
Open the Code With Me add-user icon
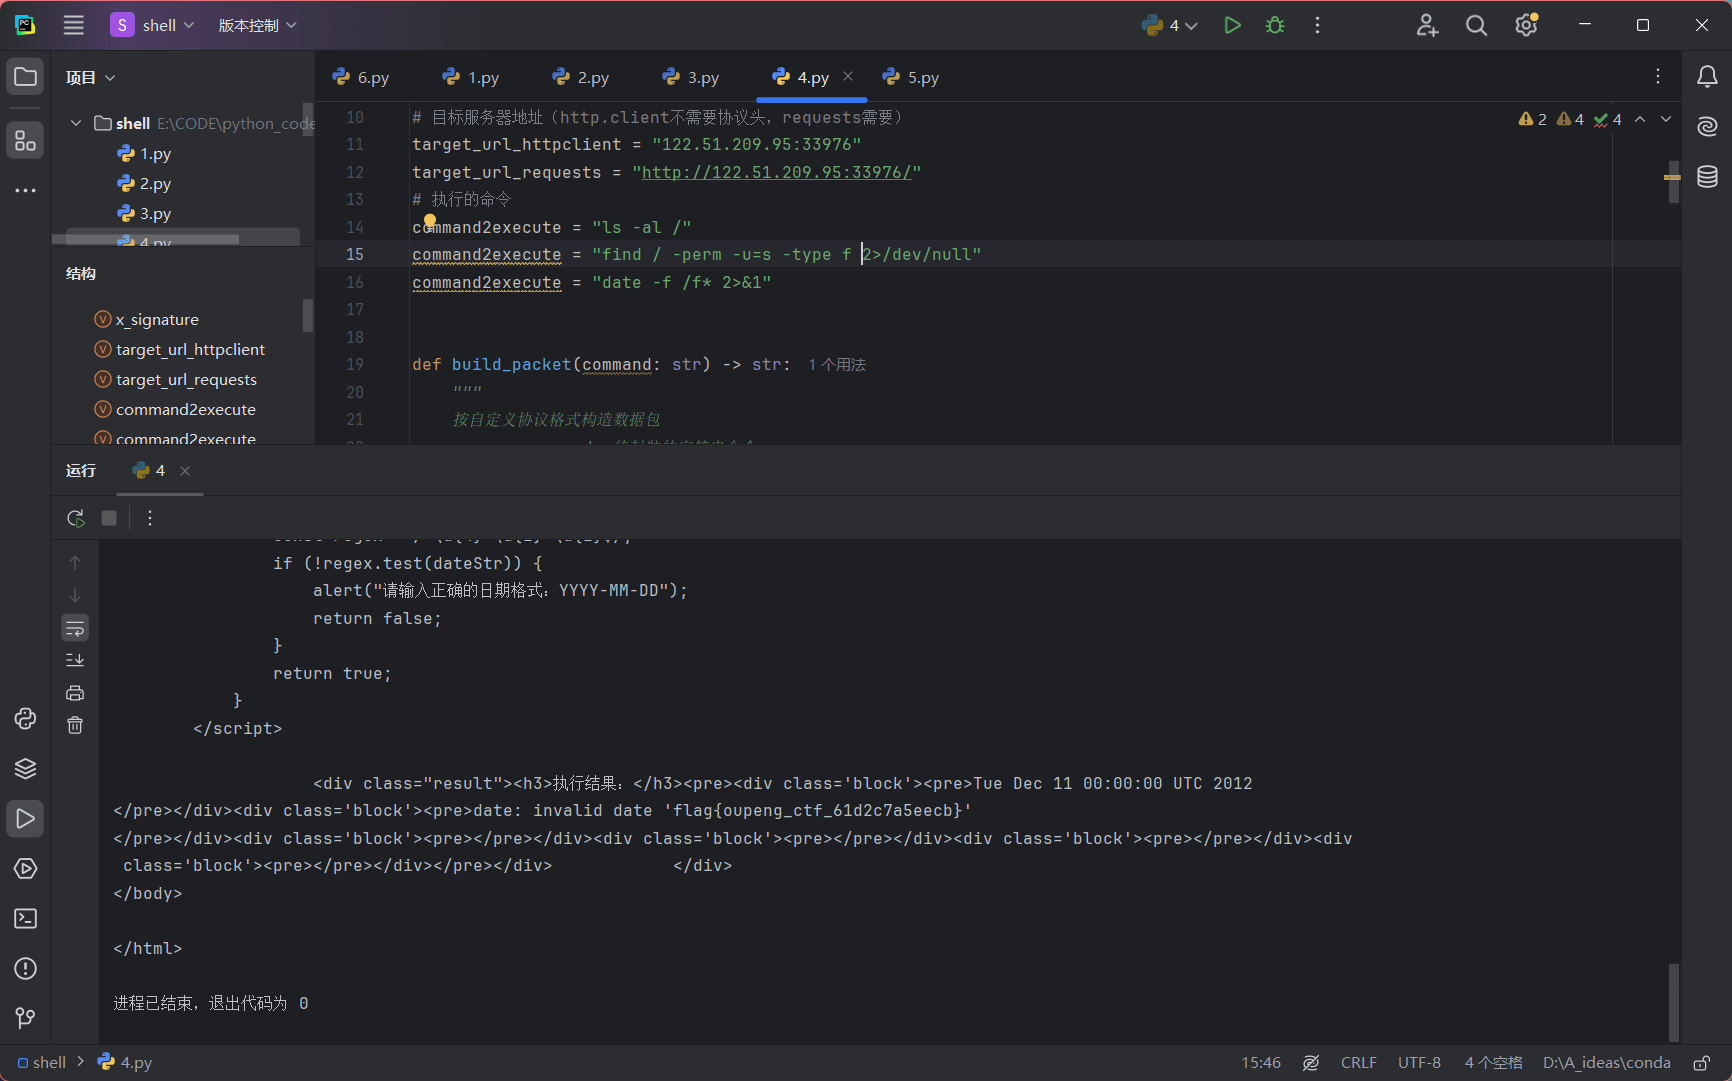coord(1427,25)
